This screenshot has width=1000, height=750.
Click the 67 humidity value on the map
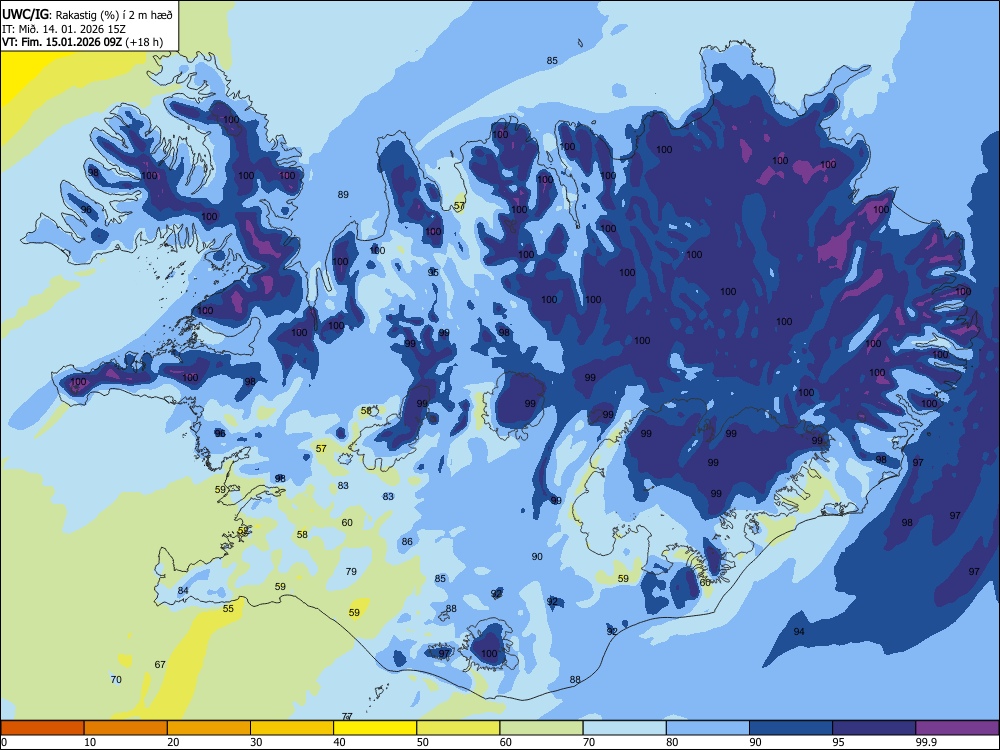[160, 664]
